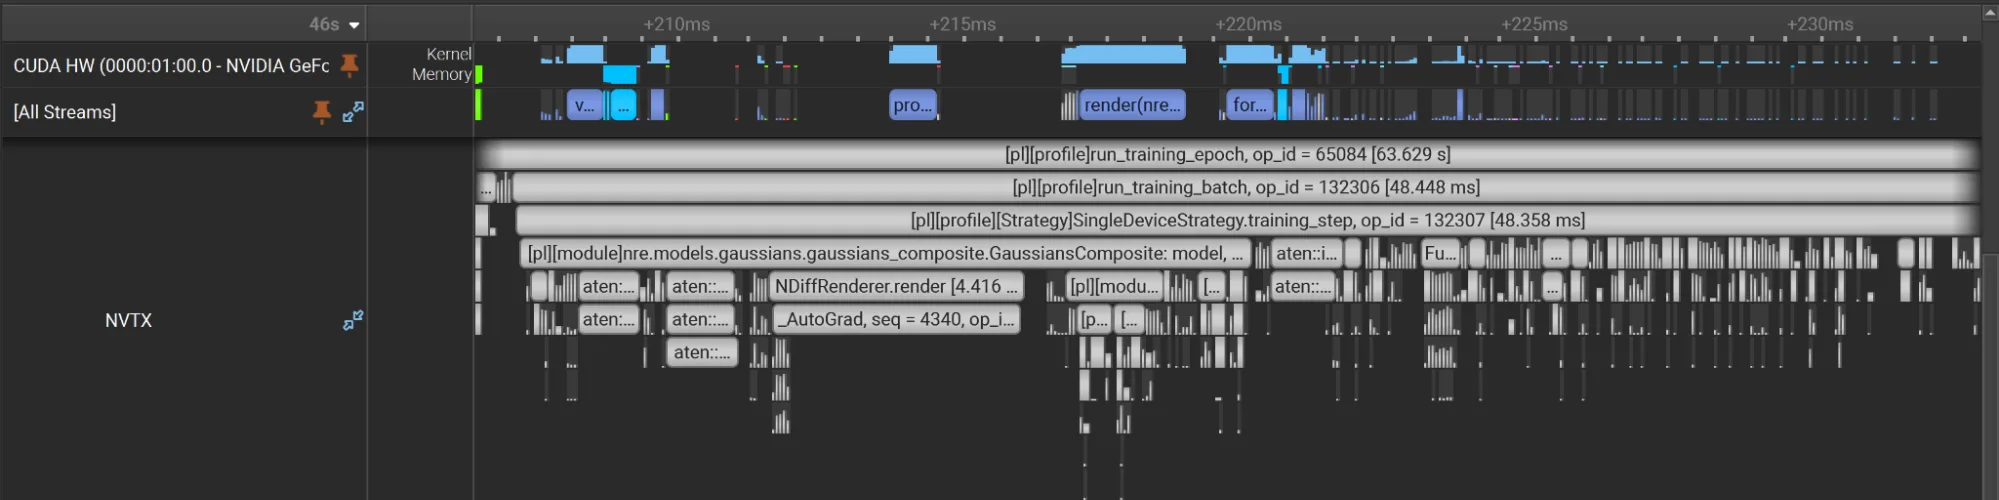Select the run_training_epoch NVTX range
This screenshot has width=1999, height=500.
point(1228,154)
